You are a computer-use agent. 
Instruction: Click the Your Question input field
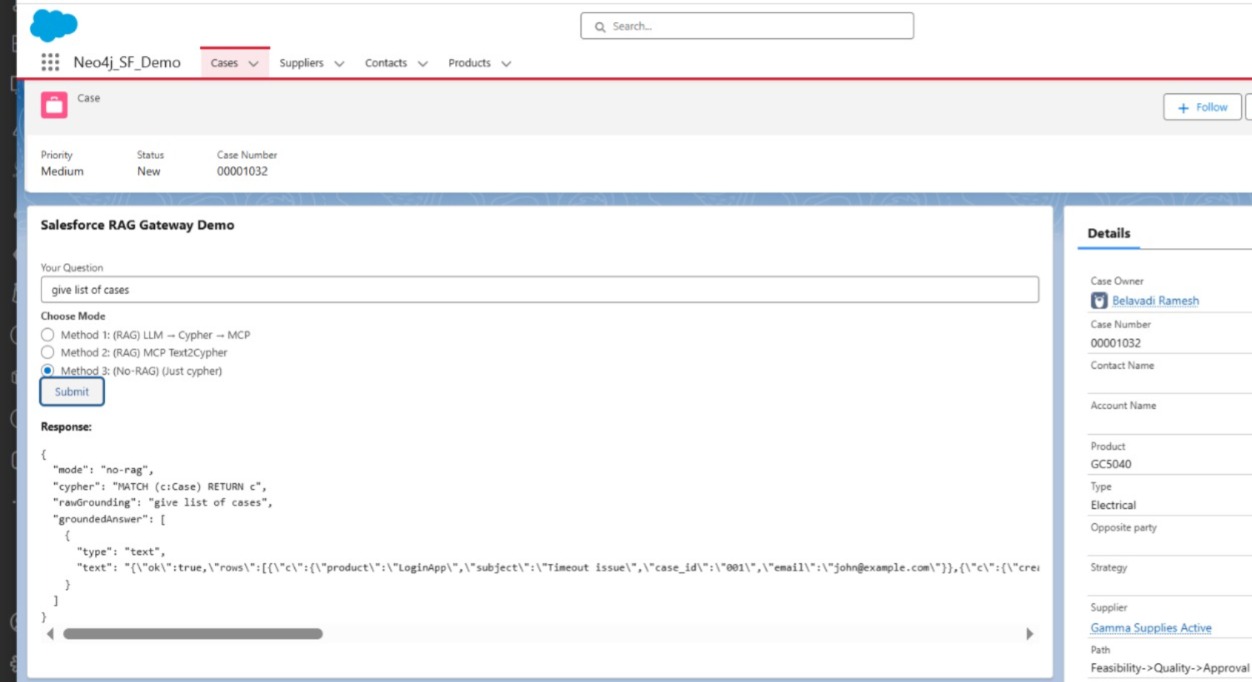coord(540,290)
